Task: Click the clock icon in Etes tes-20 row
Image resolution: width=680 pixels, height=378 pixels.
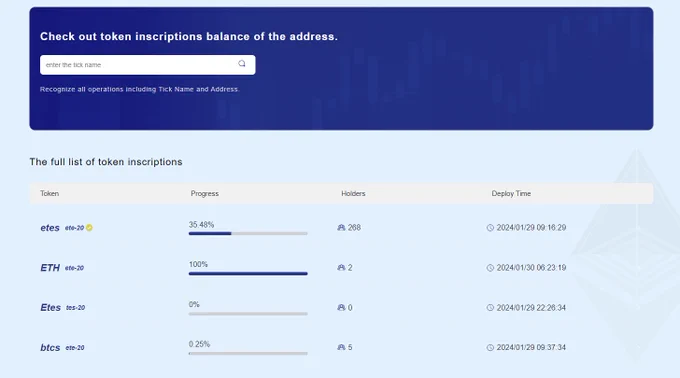Action: (x=490, y=307)
